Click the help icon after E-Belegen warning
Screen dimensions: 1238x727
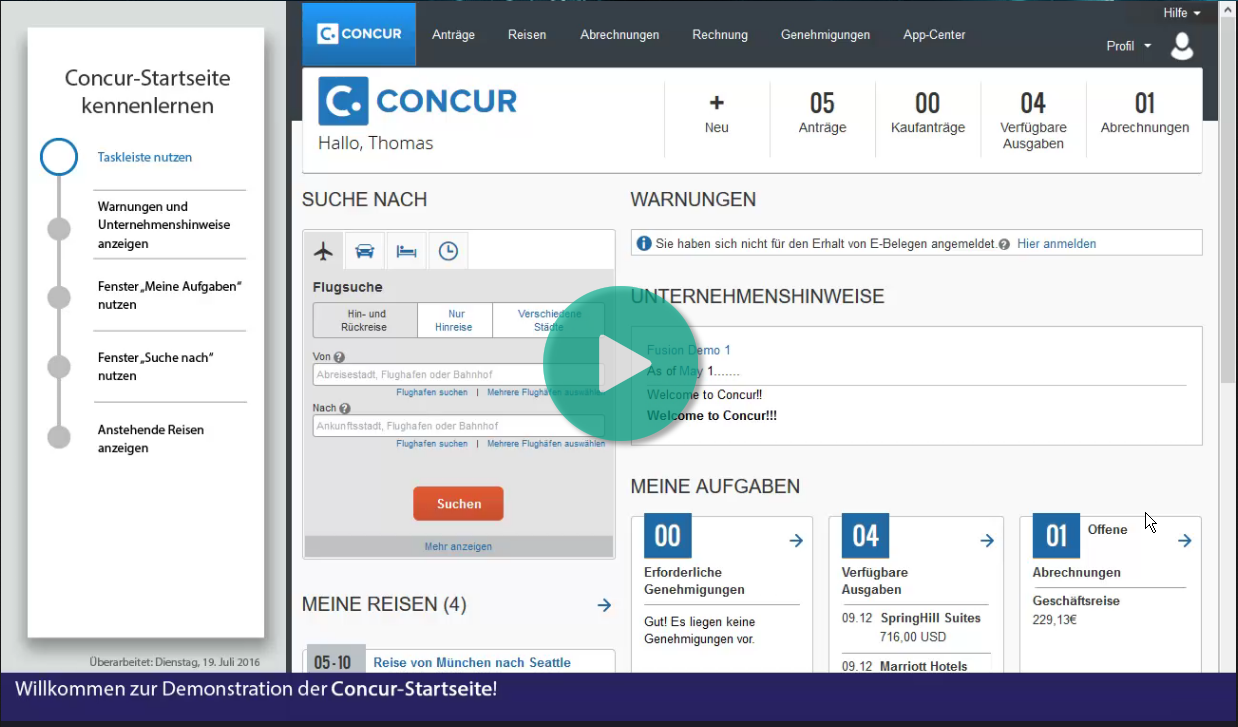tap(1004, 244)
